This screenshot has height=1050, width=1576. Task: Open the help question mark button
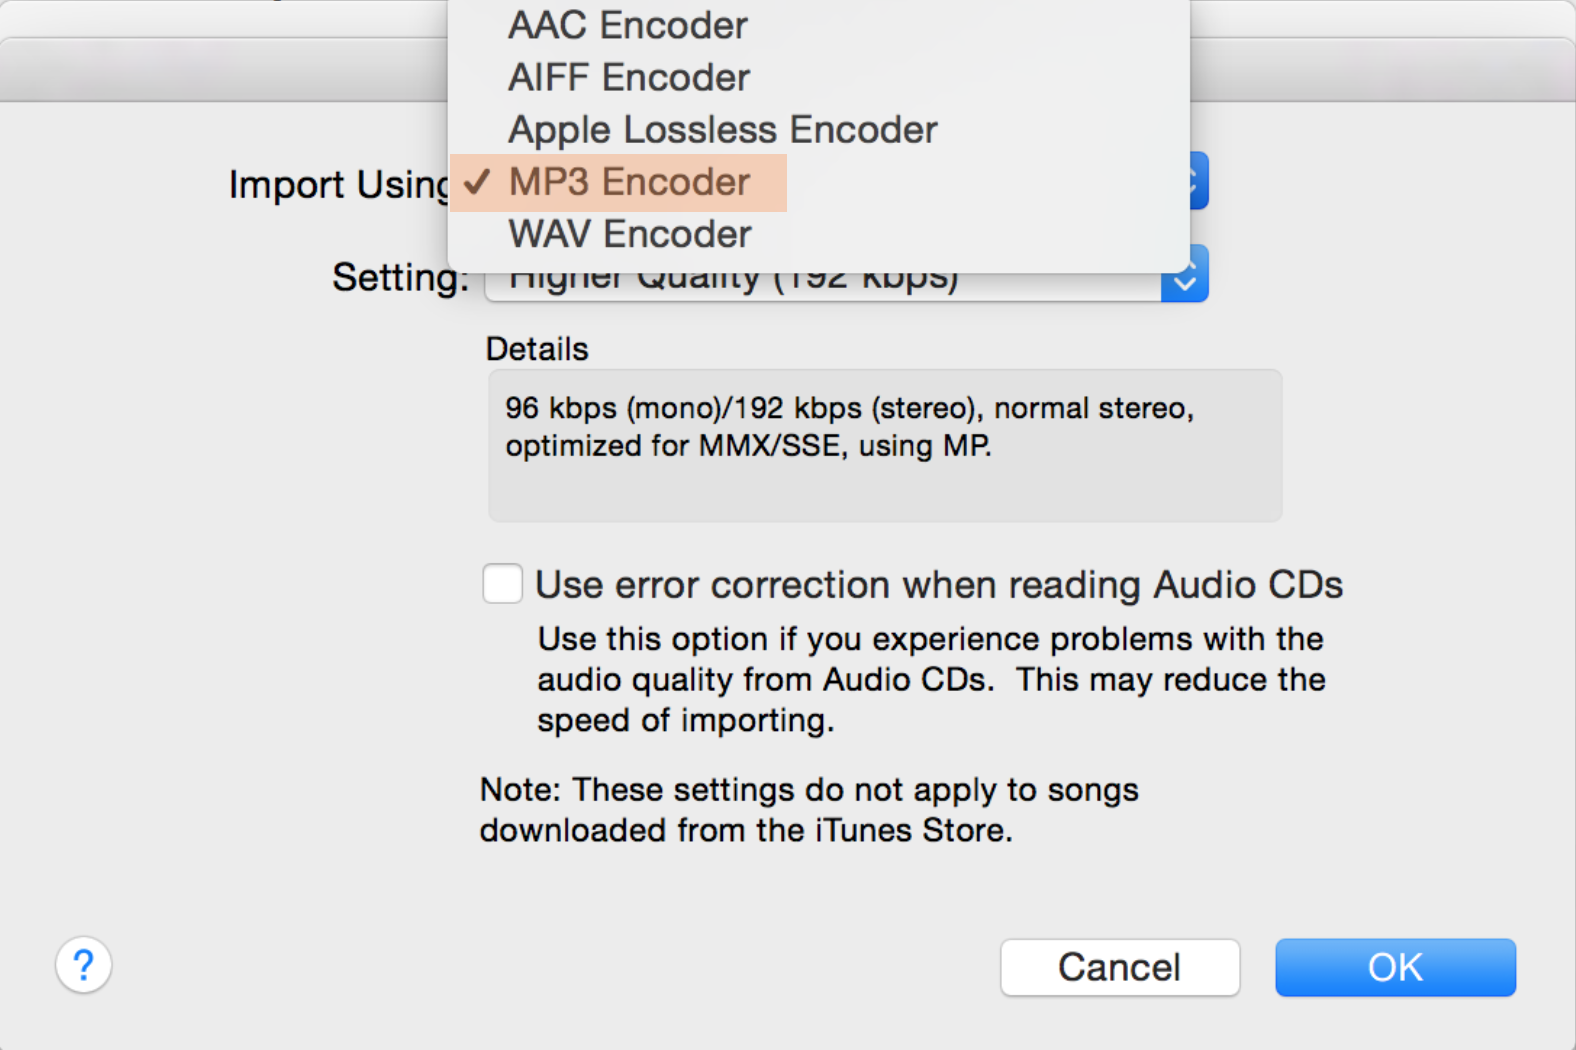click(x=83, y=965)
